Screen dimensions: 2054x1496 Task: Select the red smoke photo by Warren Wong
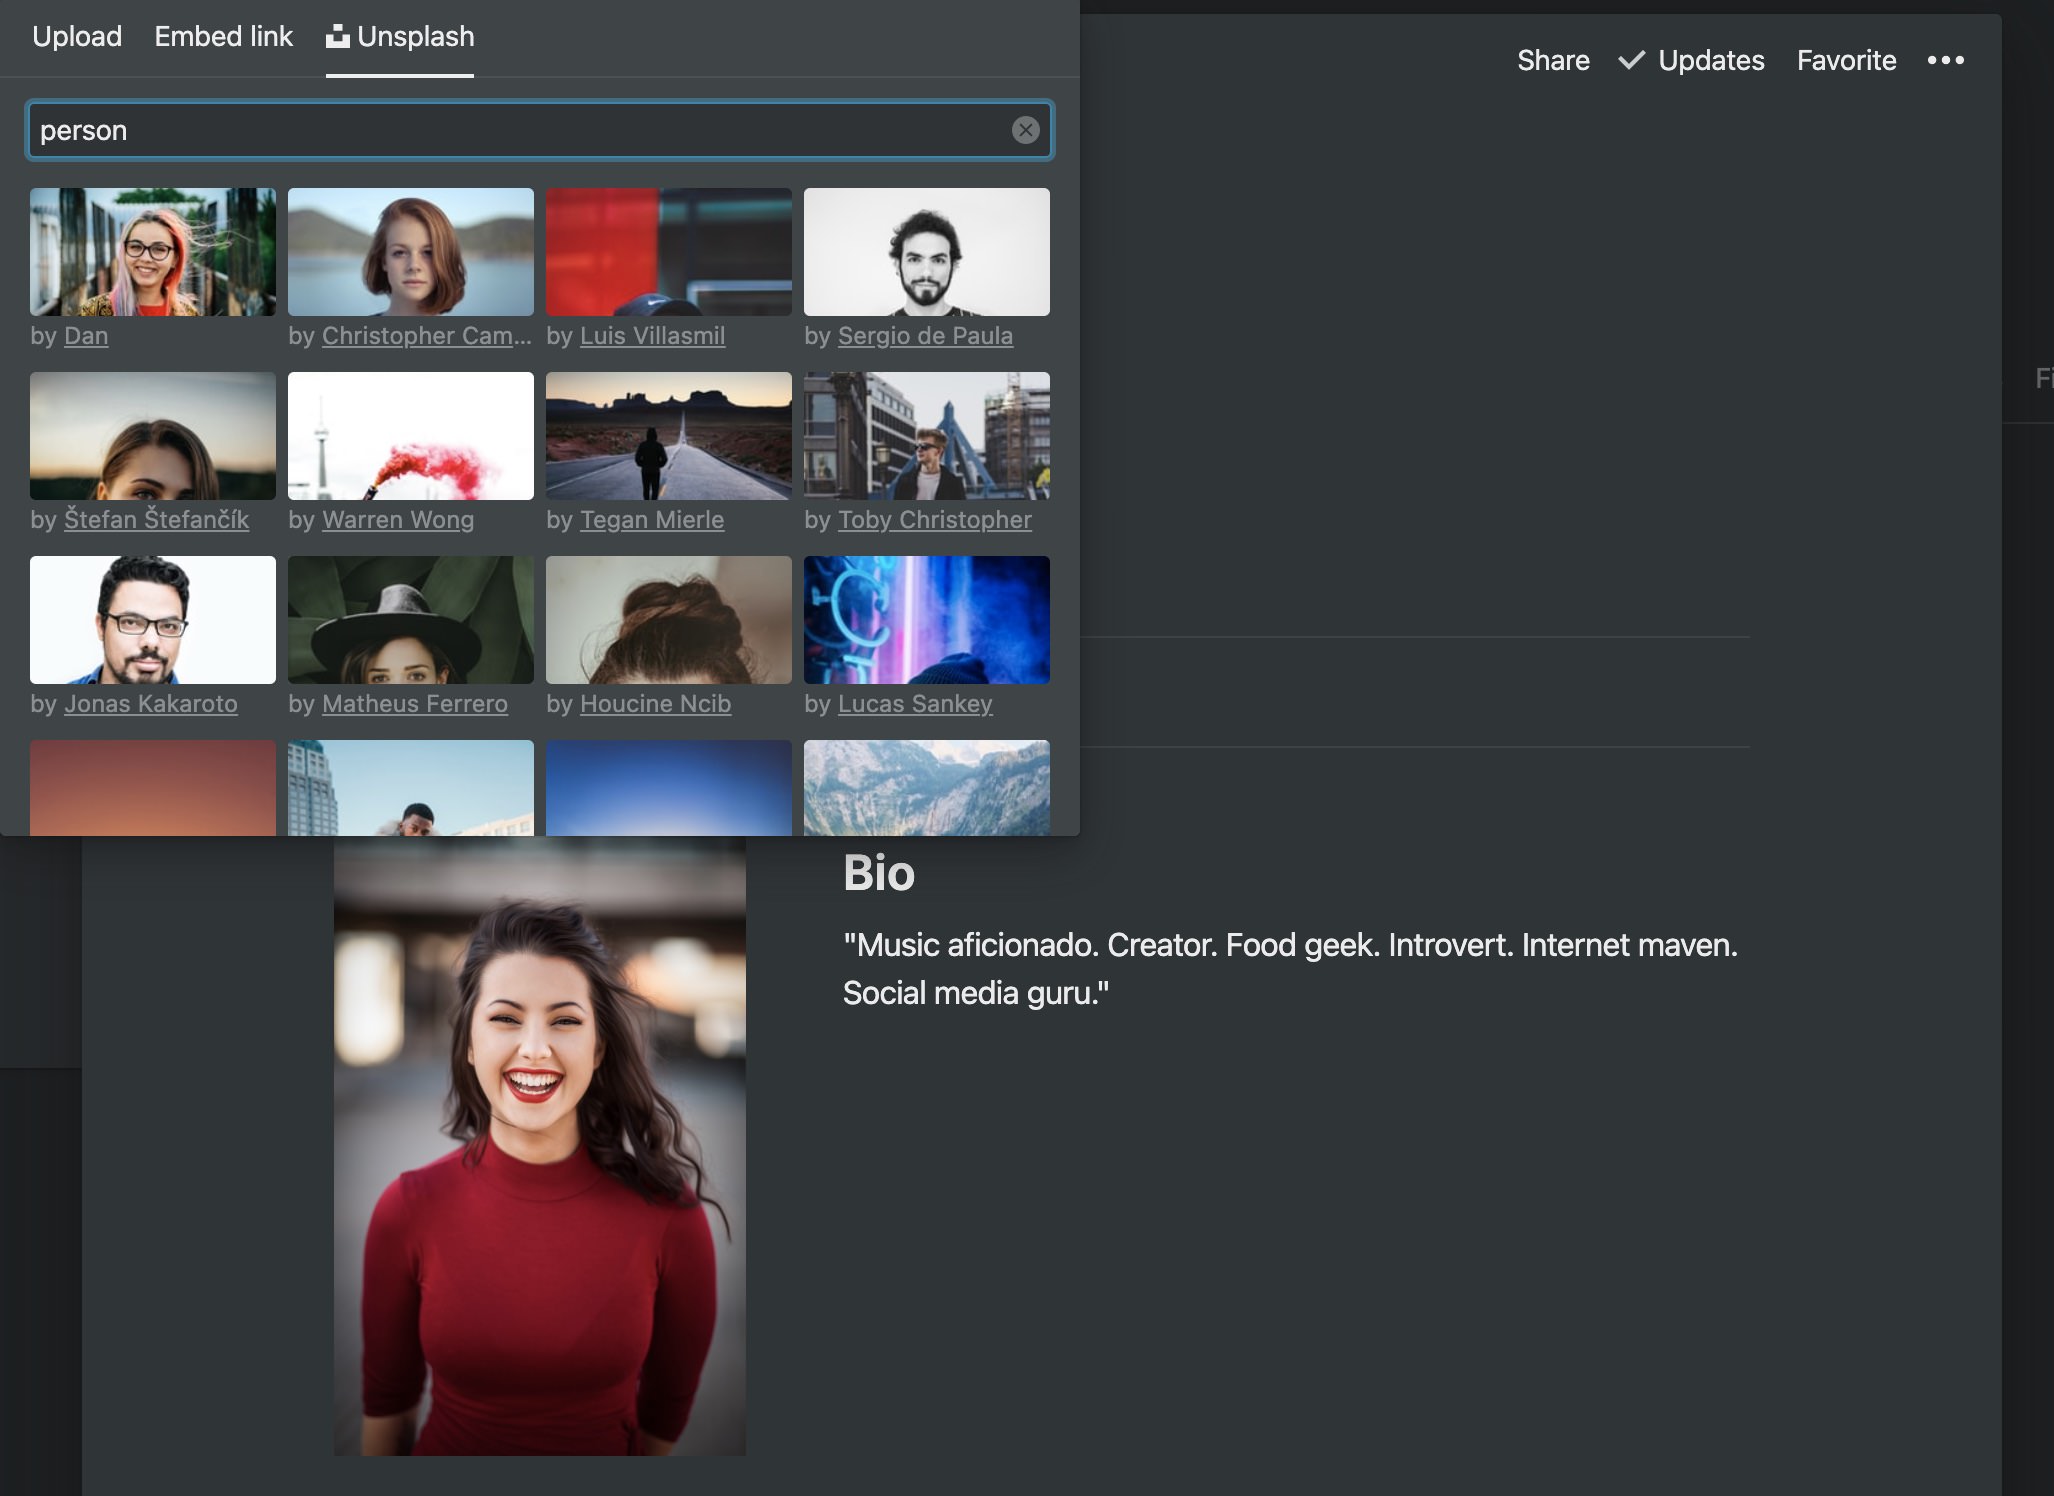[411, 436]
